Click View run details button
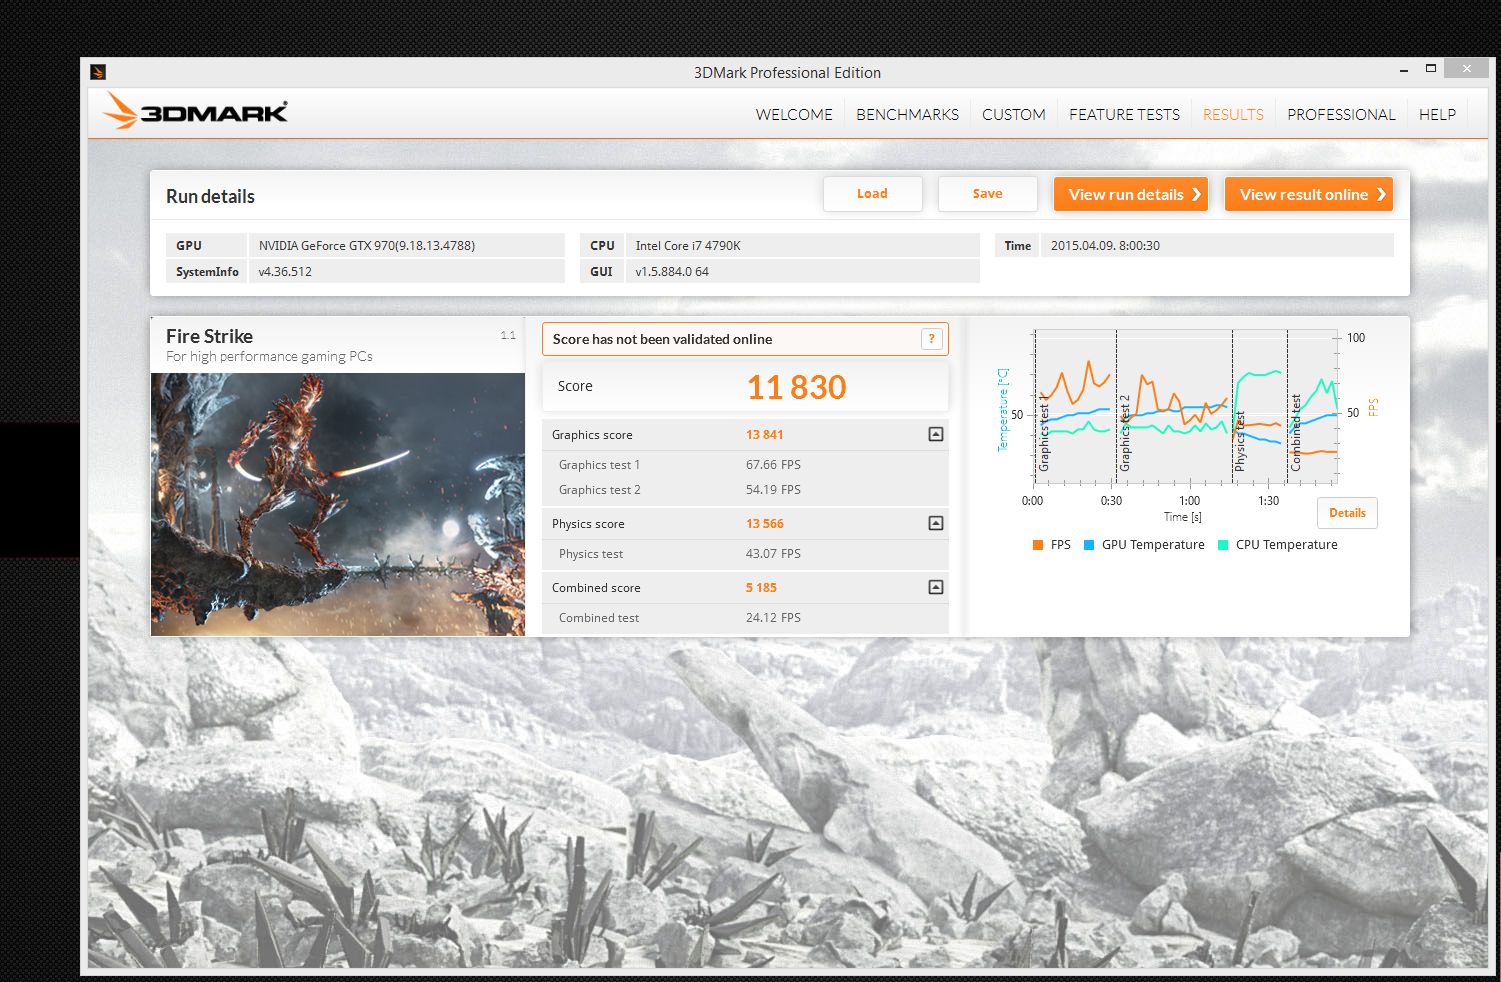Screen dimensions: 1501x982 click(x=1131, y=194)
